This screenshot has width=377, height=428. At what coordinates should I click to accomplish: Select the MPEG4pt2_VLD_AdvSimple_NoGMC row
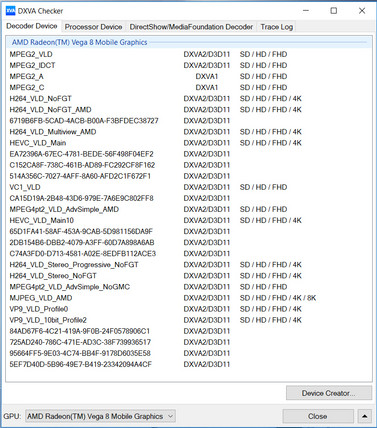(189, 287)
